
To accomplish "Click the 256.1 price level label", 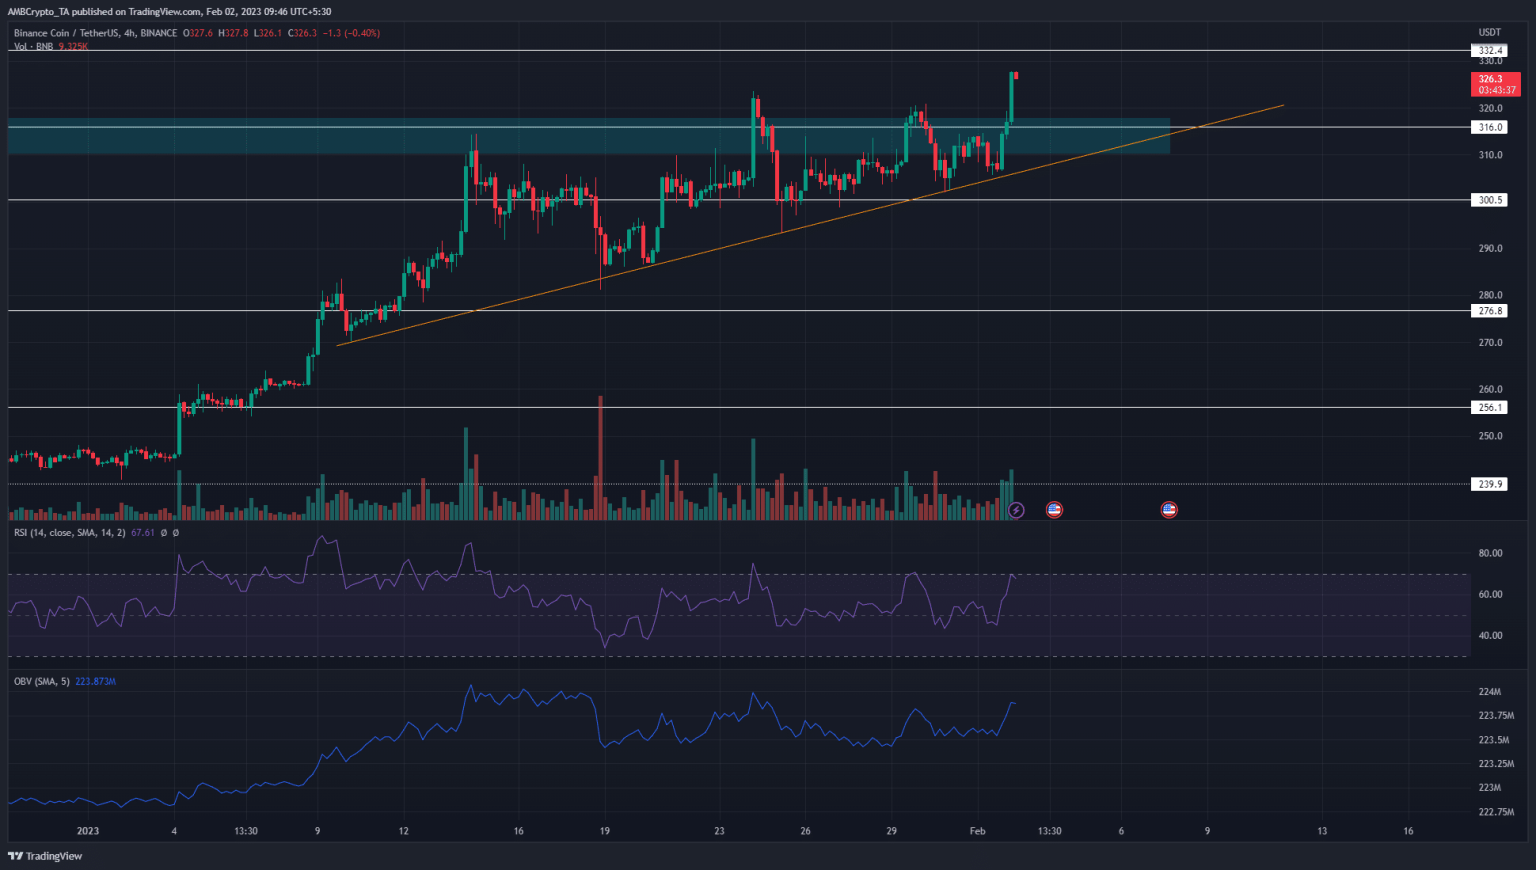I will point(1489,407).
